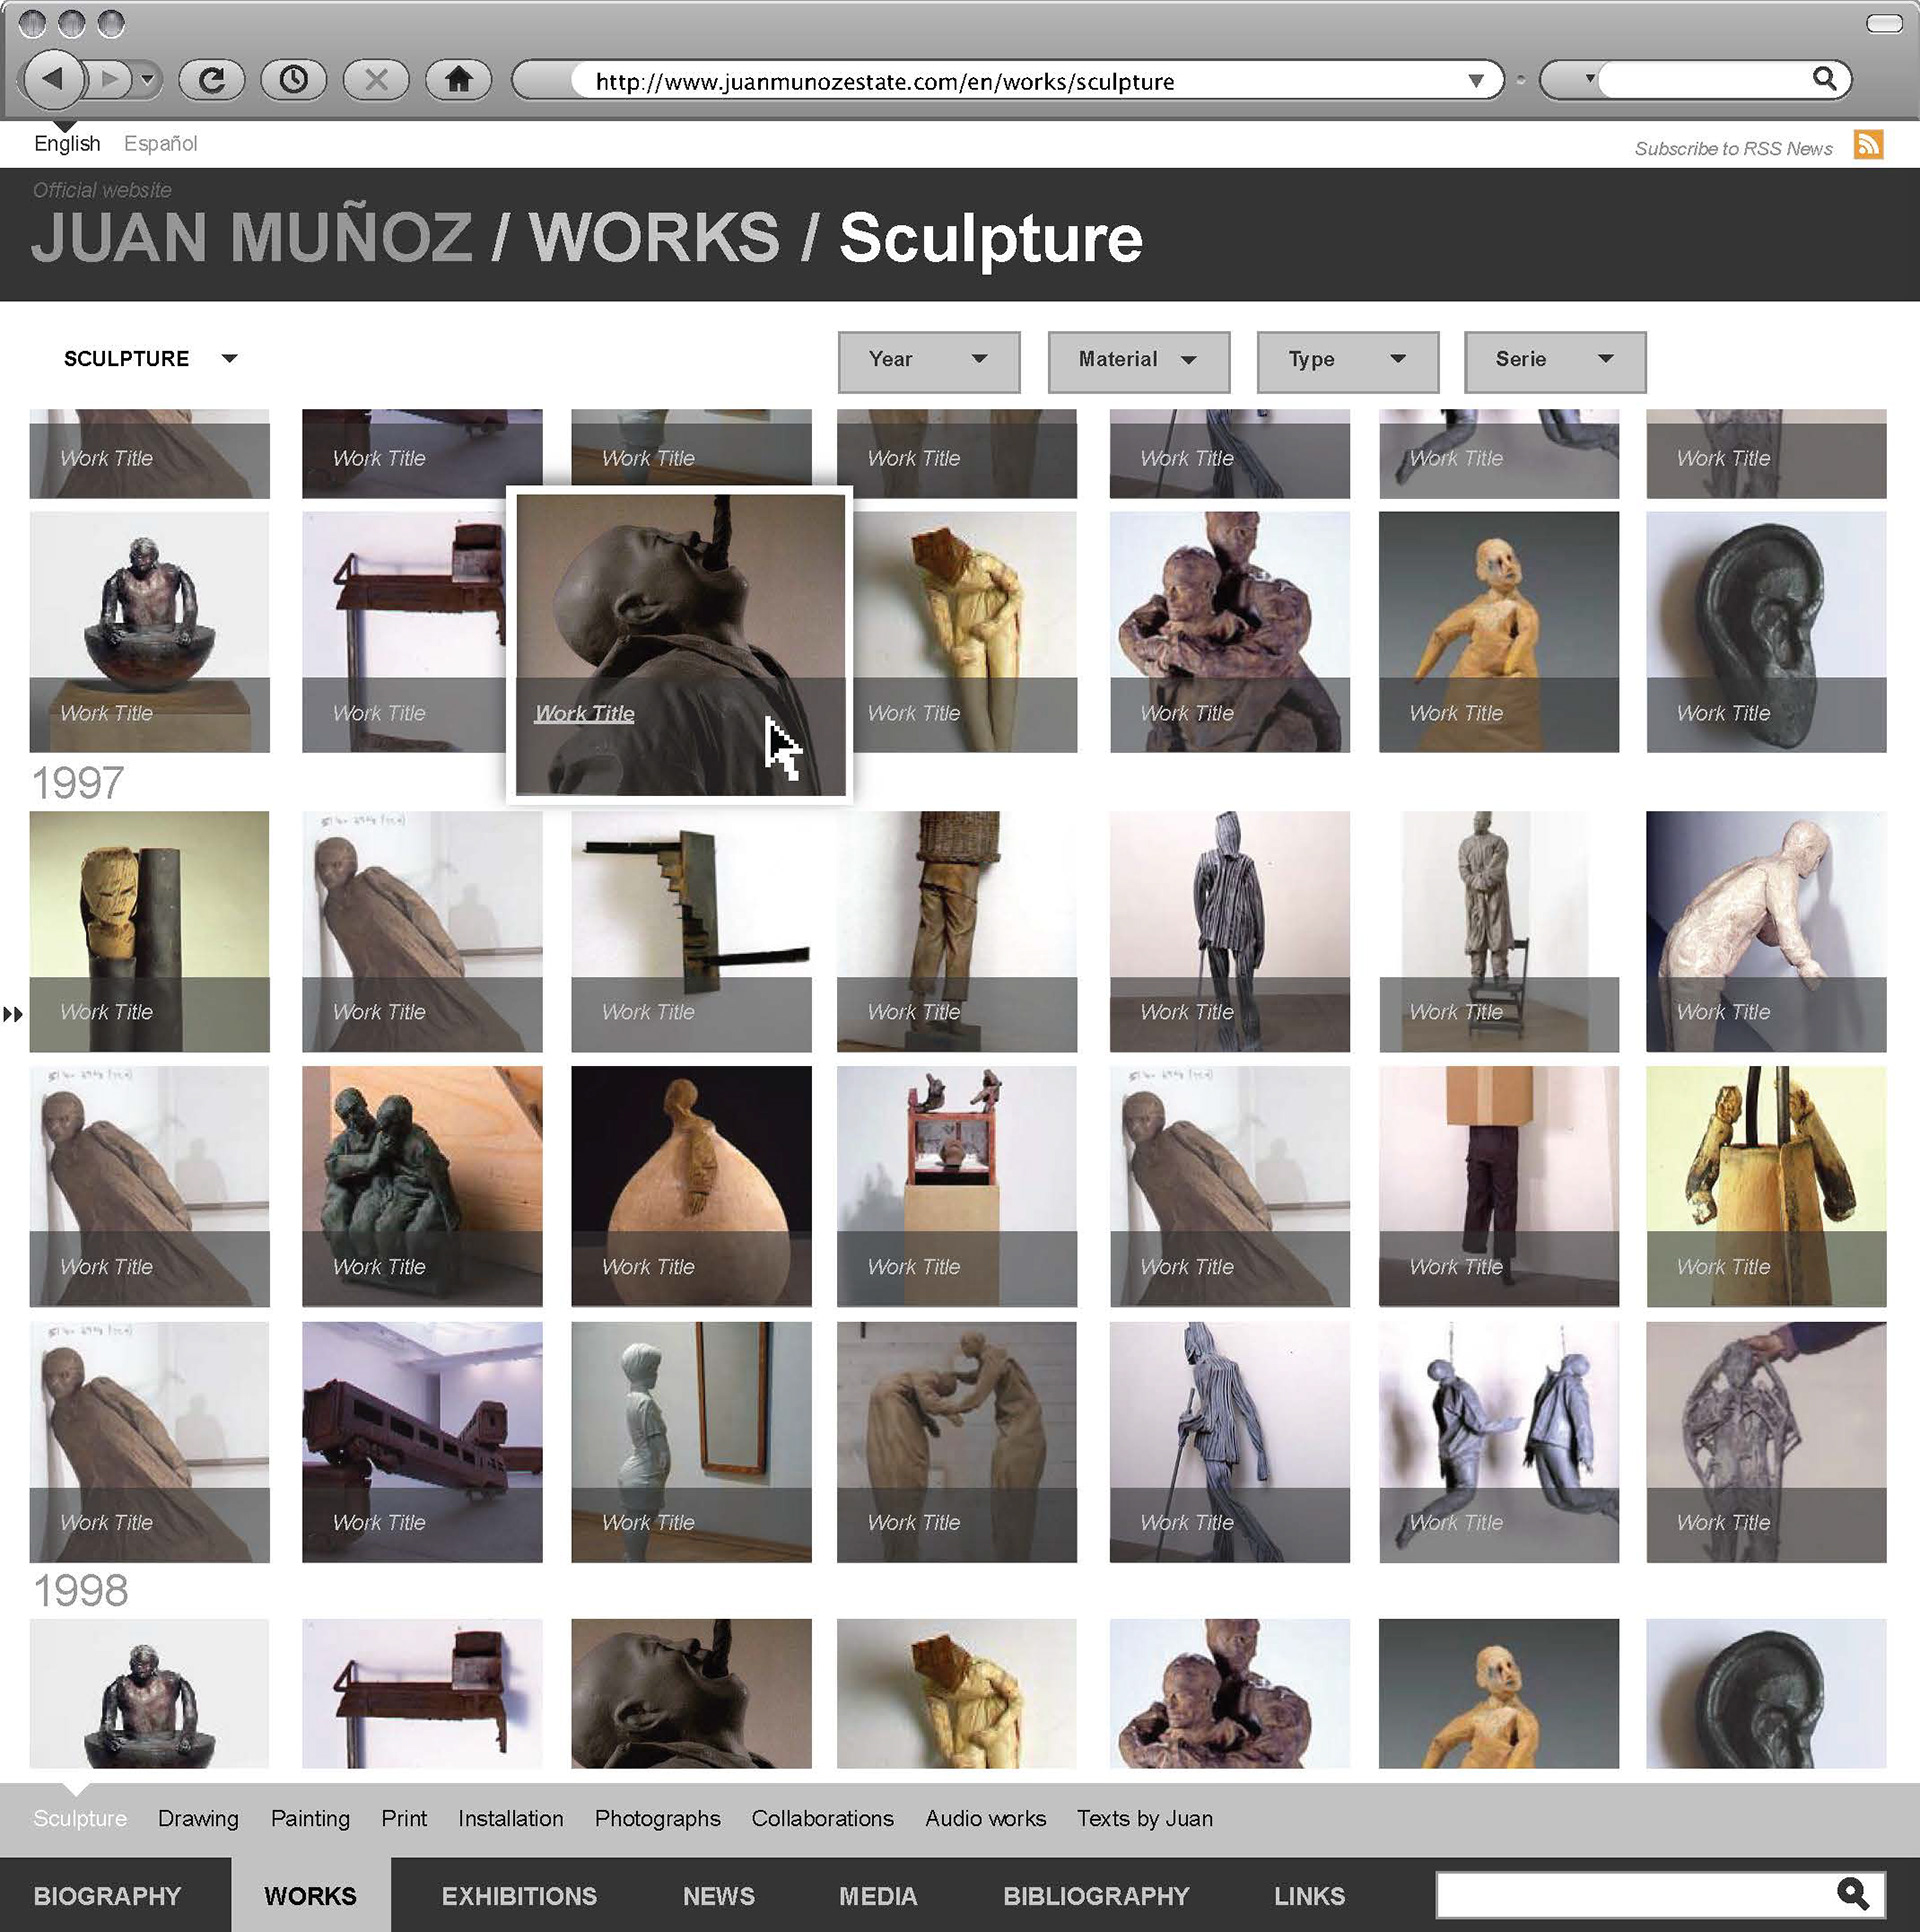This screenshot has height=1932, width=1920.
Task: Open the browser search engine dropdown
Action: (1588, 78)
